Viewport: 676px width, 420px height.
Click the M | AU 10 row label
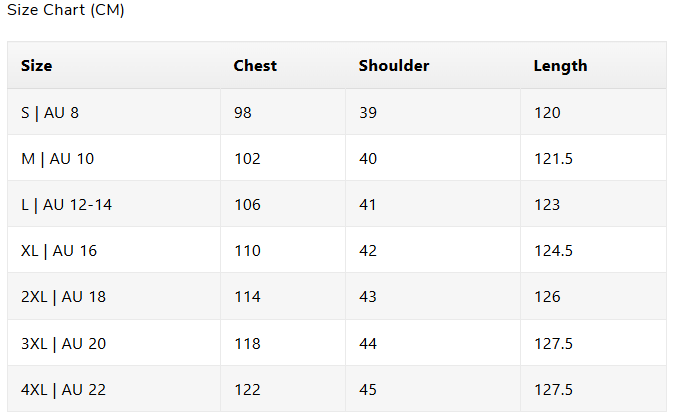[57, 158]
